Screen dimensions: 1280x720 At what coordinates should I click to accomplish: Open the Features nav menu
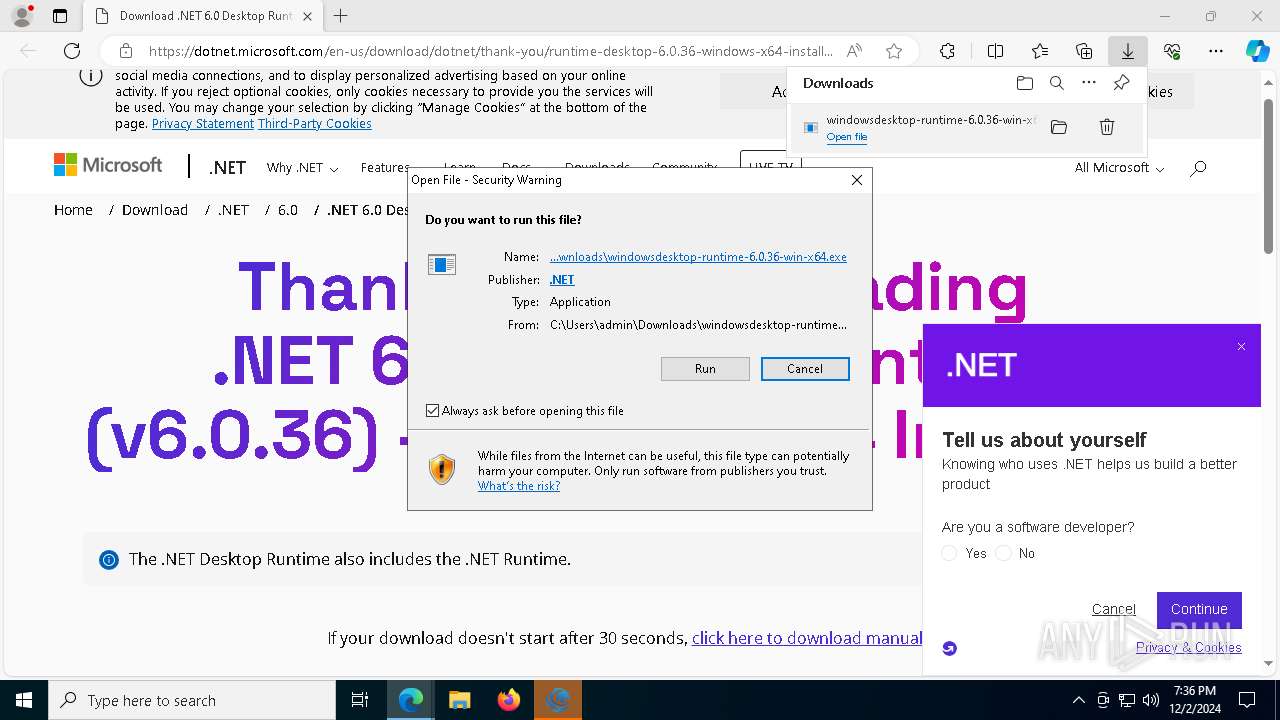385,168
